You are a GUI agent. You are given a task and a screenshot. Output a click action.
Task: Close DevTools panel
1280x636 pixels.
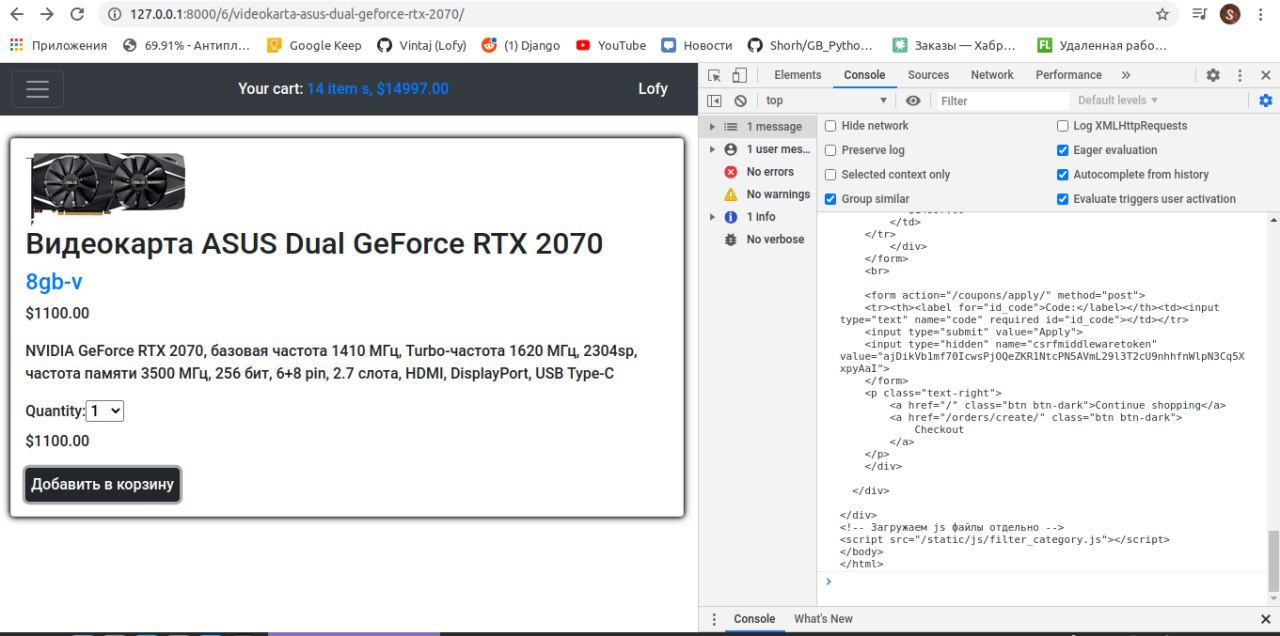(1266, 75)
